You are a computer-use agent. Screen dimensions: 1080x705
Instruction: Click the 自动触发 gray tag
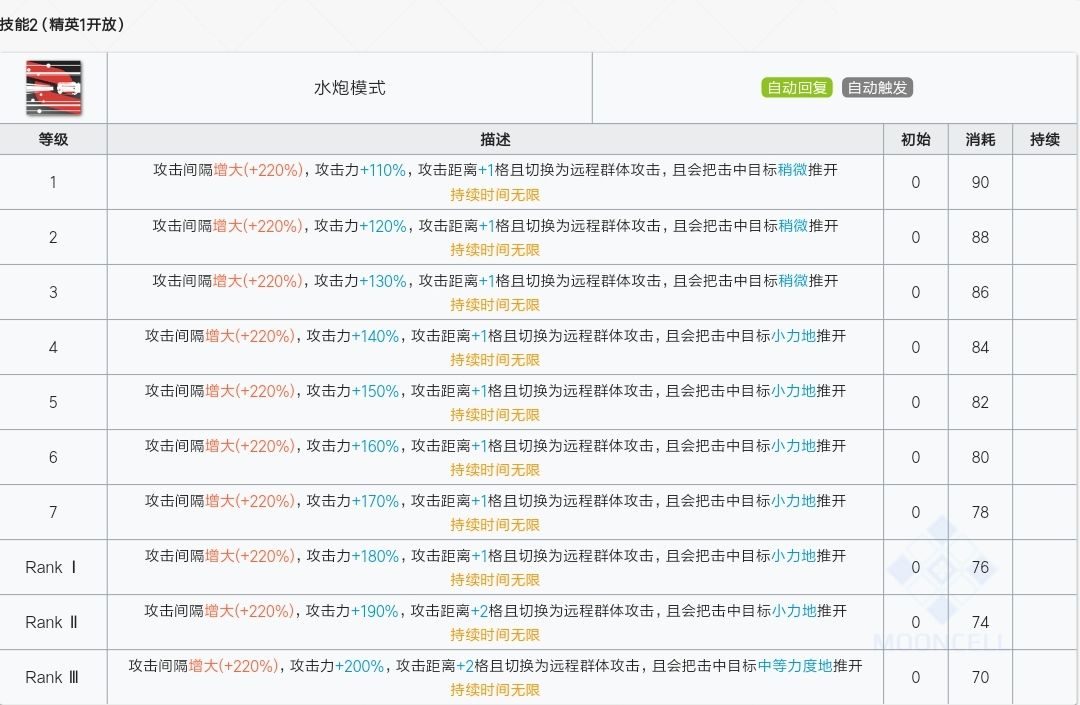877,87
